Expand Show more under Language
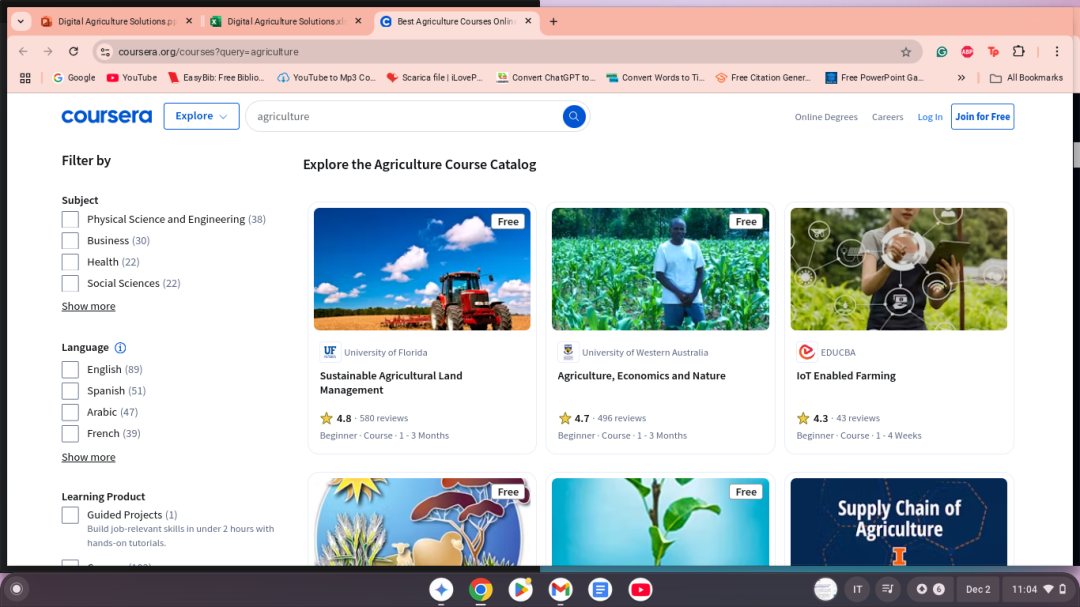 (88, 457)
